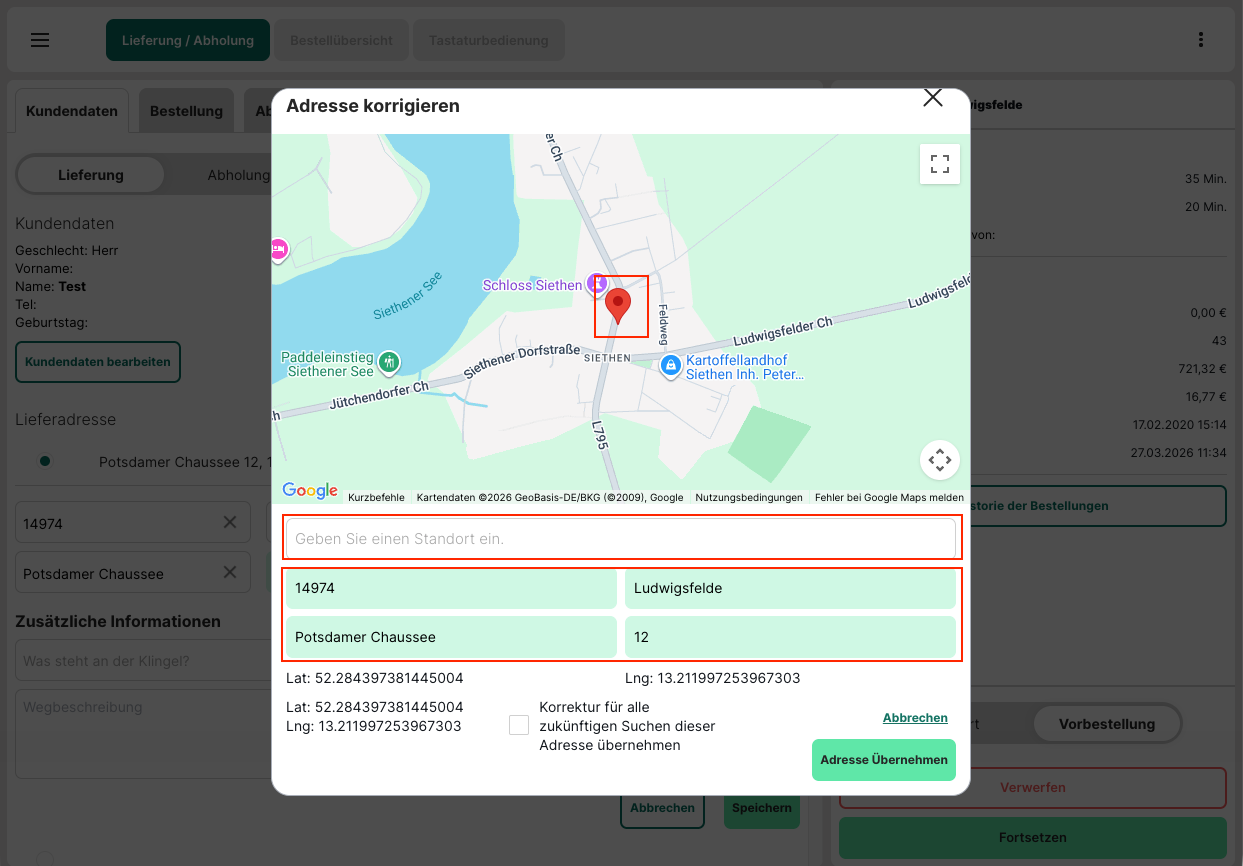Enable correction for all future searches checkbox

[x=519, y=725]
